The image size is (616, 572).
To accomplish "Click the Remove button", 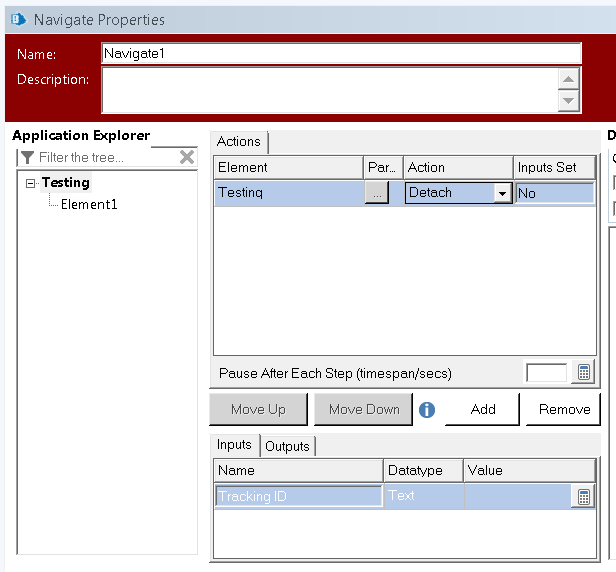I will (x=564, y=409).
